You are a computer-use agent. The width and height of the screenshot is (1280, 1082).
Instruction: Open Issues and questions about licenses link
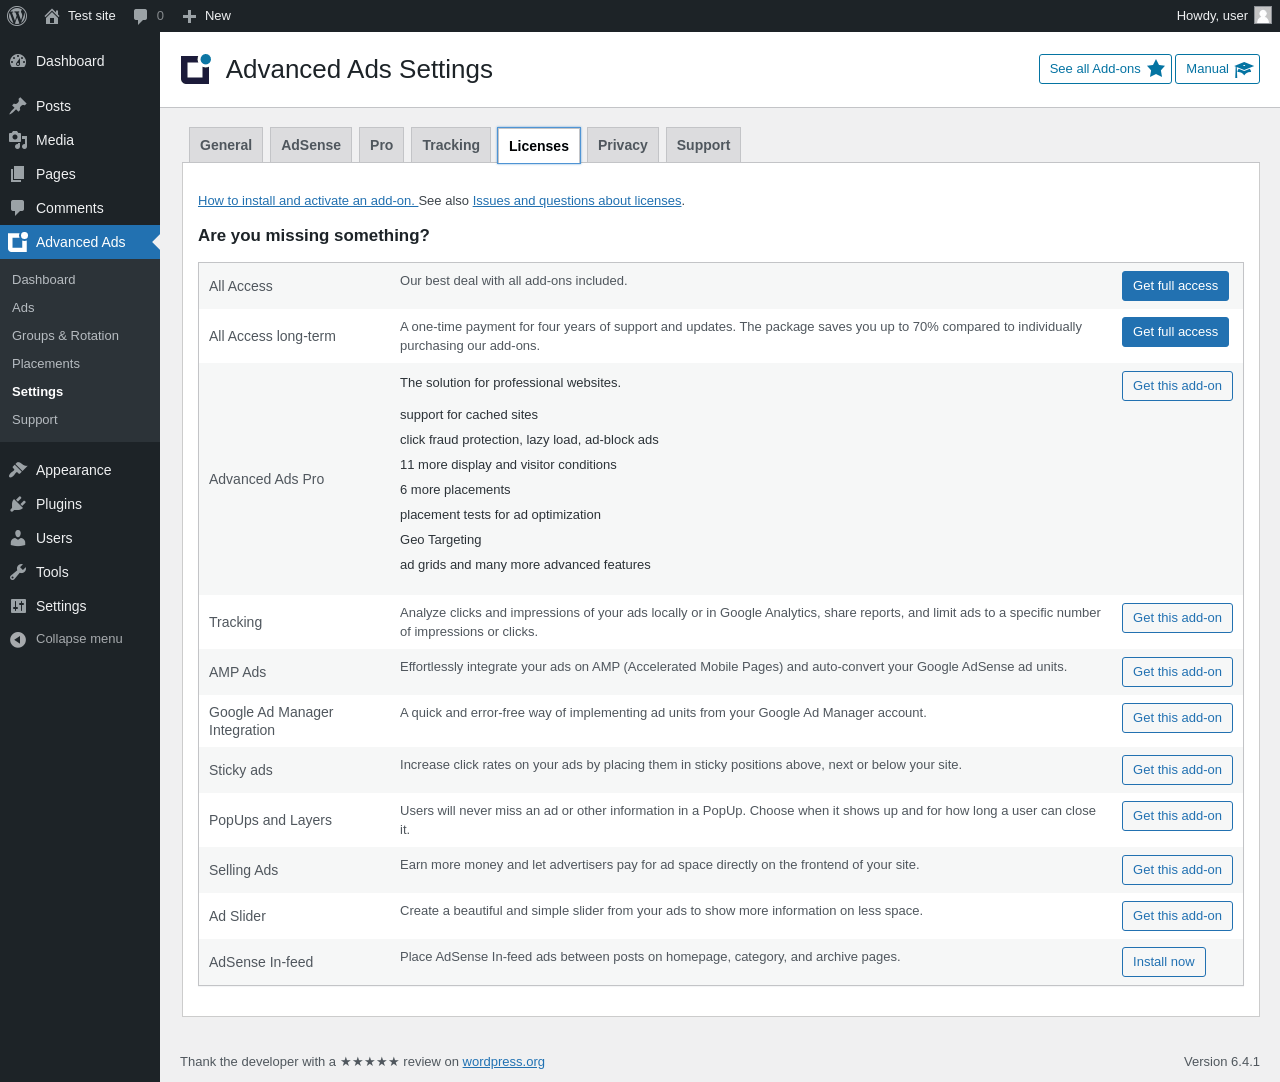click(x=577, y=201)
